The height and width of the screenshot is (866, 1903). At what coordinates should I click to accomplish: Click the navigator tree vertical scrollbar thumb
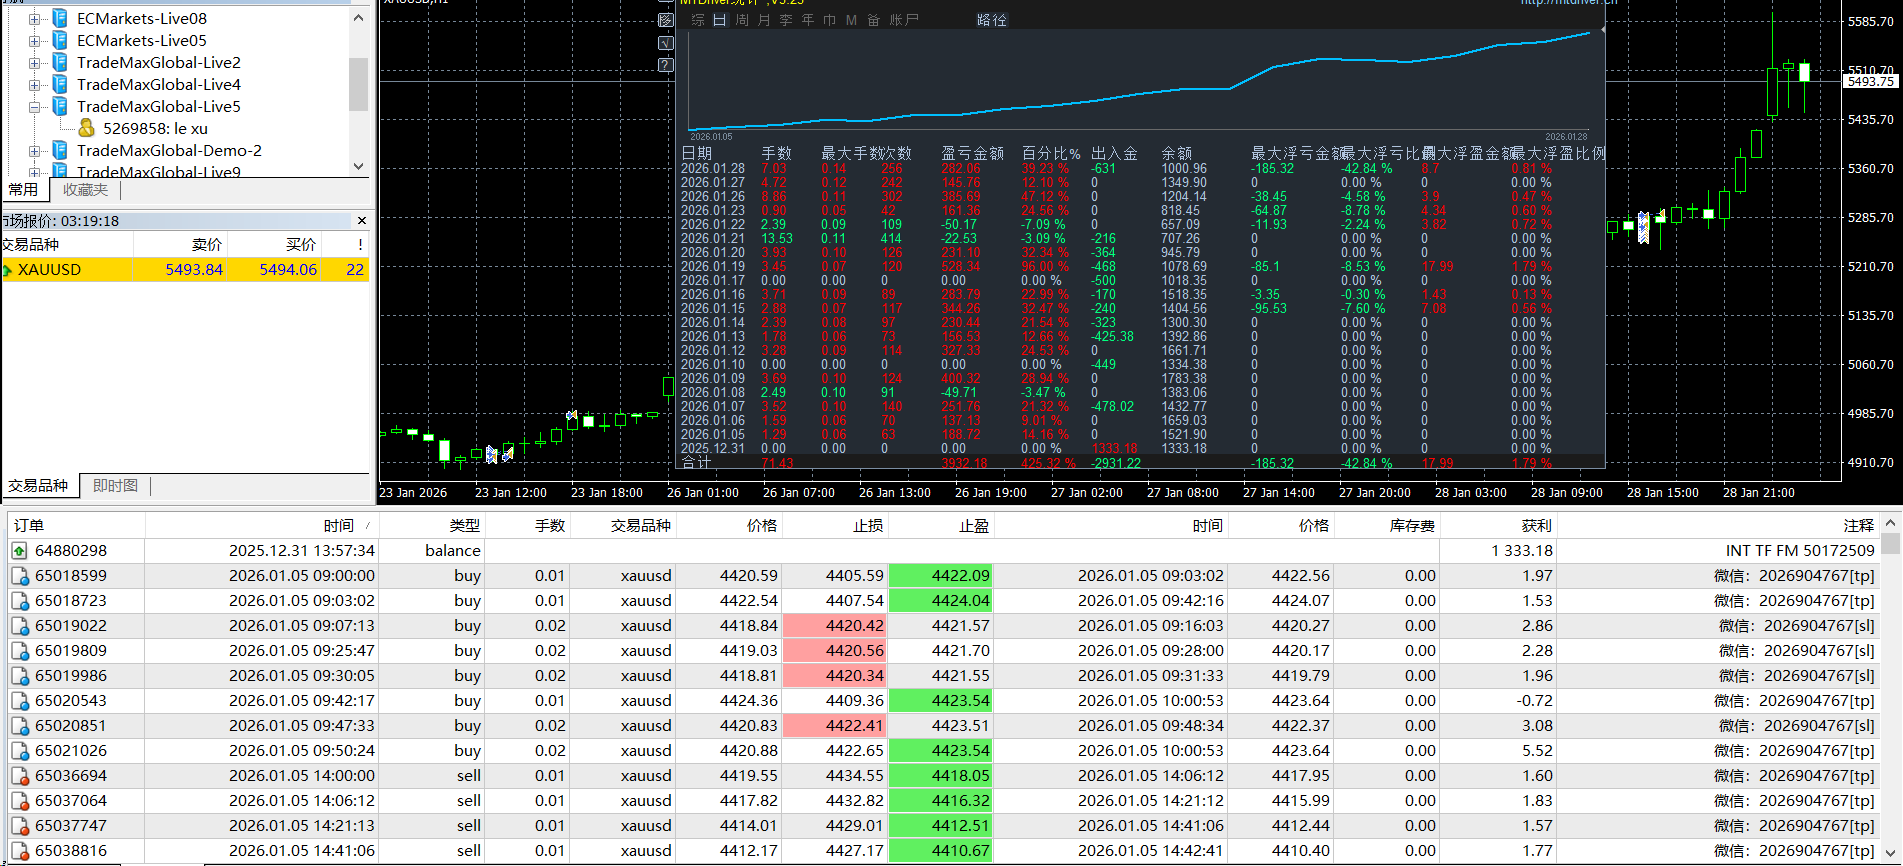tap(358, 84)
